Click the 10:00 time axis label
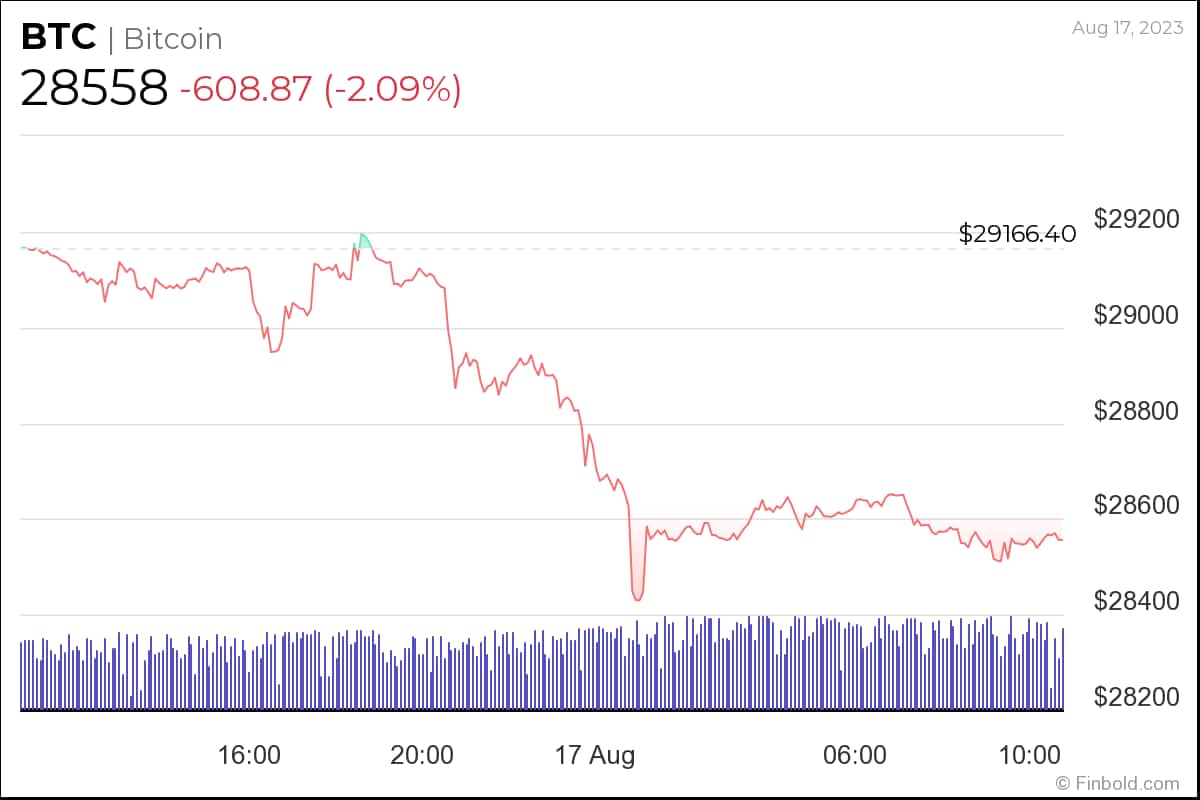 pyautogui.click(x=1028, y=755)
